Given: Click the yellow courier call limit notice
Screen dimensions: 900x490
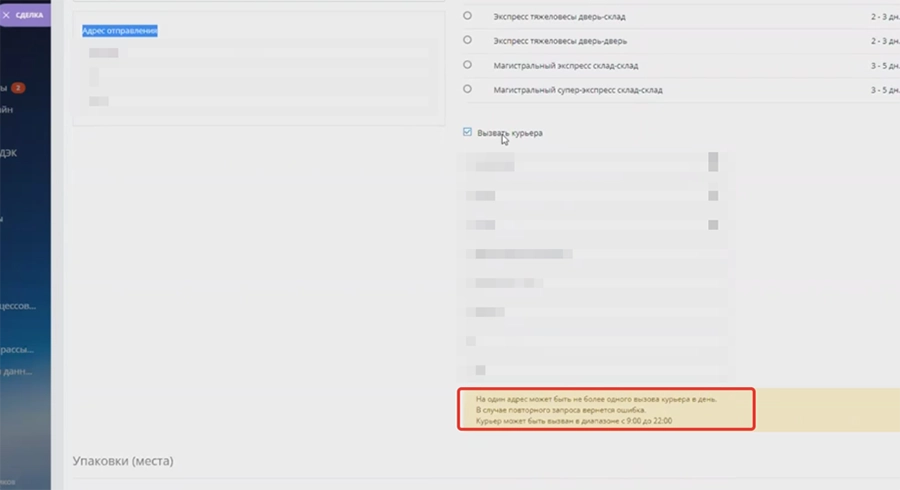Looking at the screenshot, I should pyautogui.click(x=605, y=410).
